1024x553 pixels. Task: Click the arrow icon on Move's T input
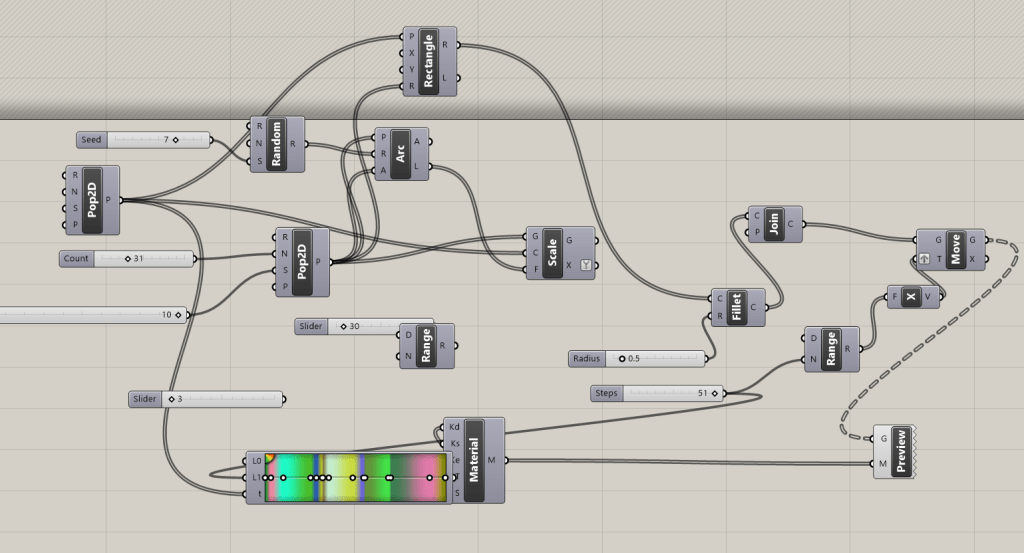pos(924,258)
